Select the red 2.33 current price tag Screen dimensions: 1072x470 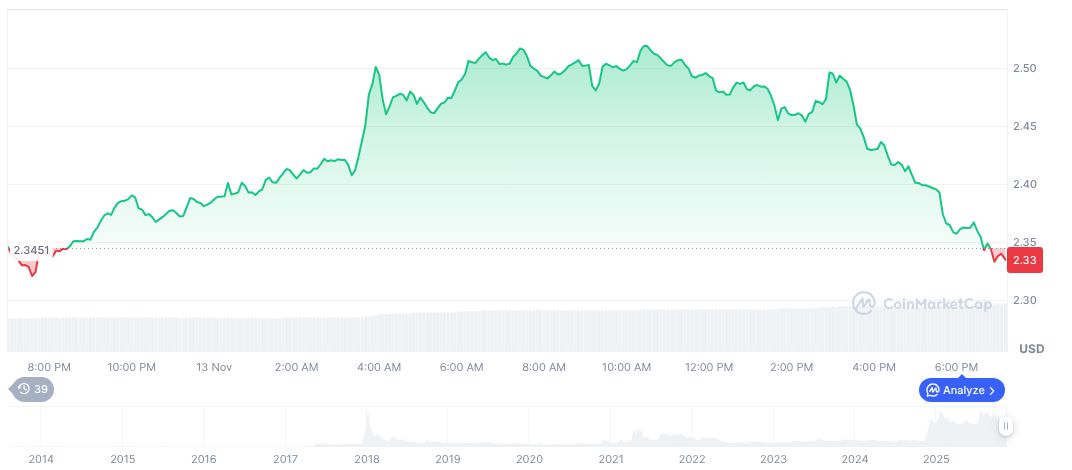[x=1025, y=260]
